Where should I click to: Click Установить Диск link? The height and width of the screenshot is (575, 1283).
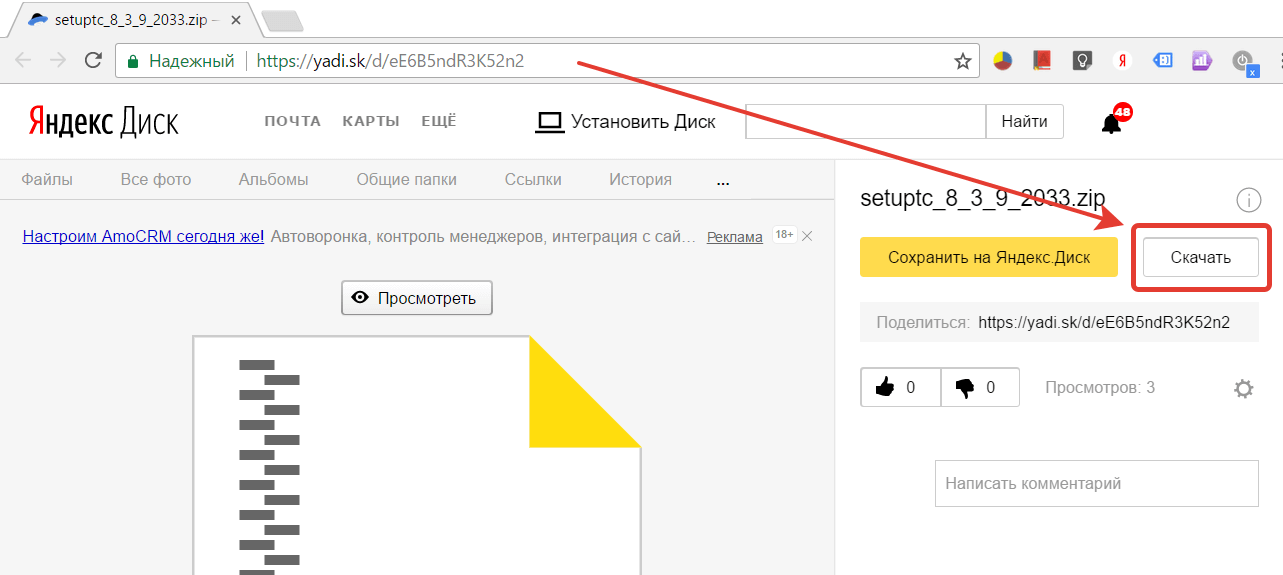[x=626, y=122]
